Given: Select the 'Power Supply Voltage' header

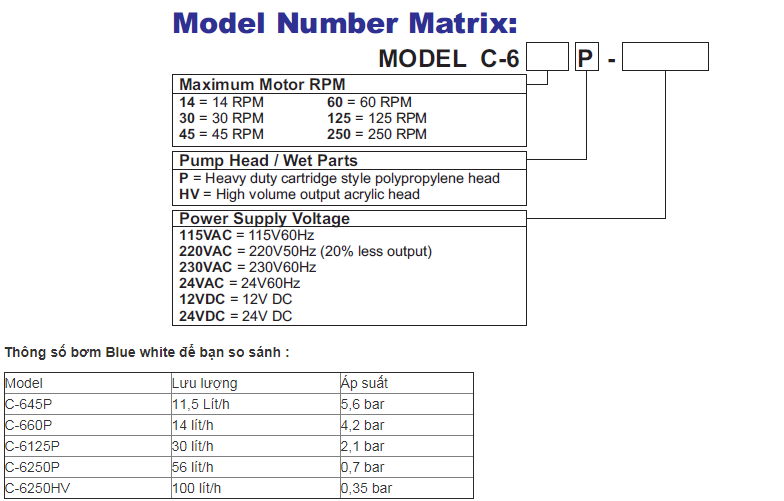Looking at the screenshot, I should (x=350, y=218).
